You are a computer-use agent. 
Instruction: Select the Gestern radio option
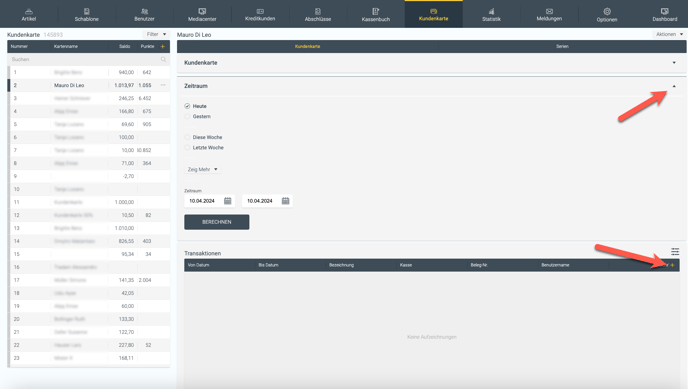[187, 117]
